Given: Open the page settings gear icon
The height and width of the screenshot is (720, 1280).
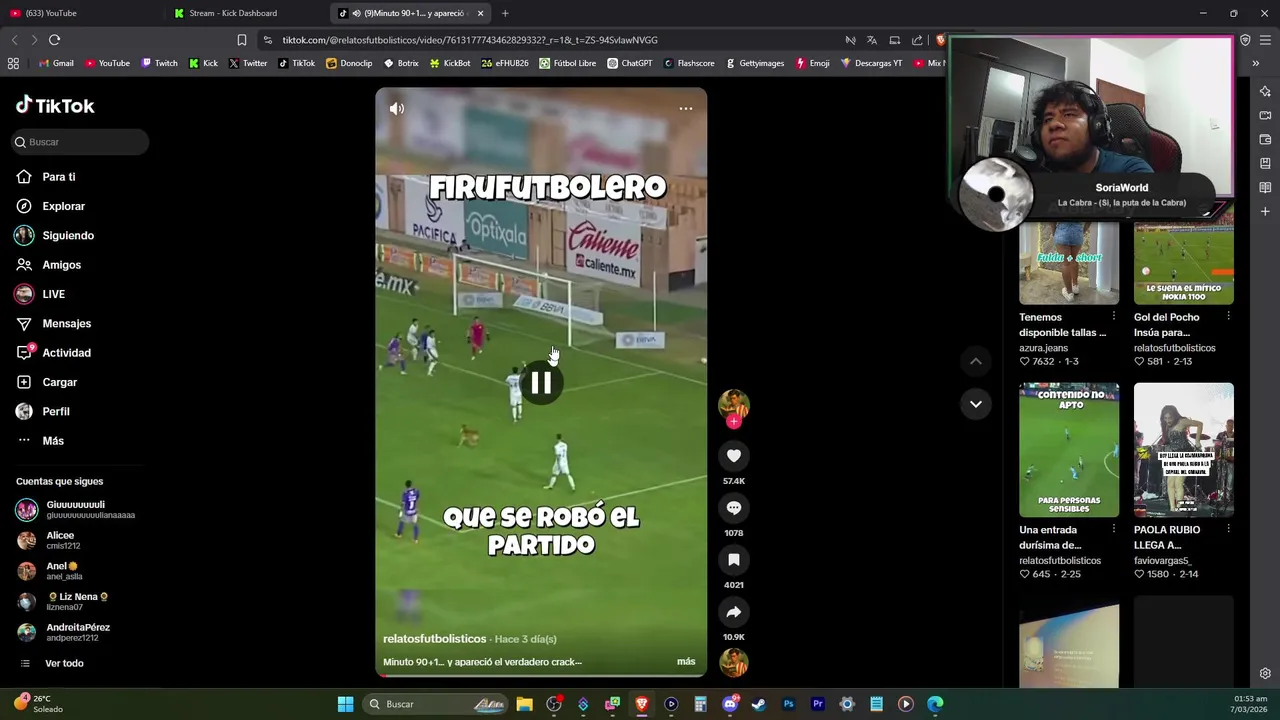Looking at the screenshot, I should [x=1265, y=673].
